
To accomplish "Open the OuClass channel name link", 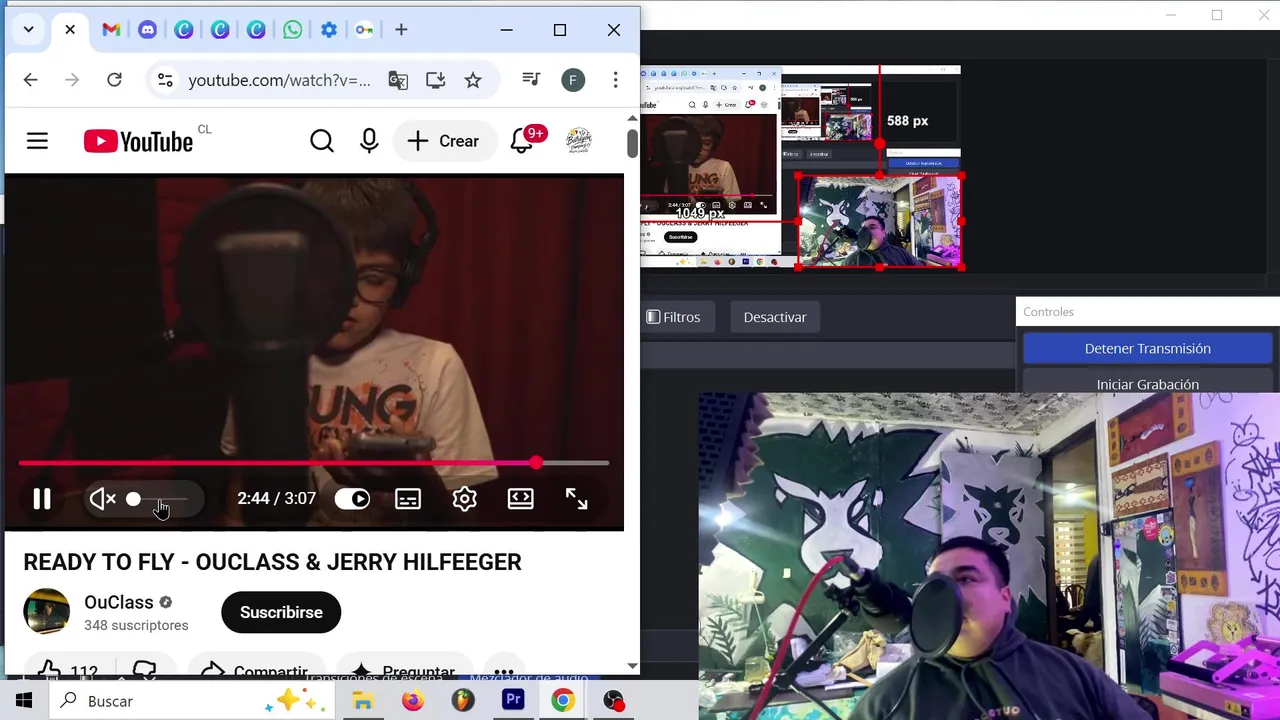I will (118, 602).
